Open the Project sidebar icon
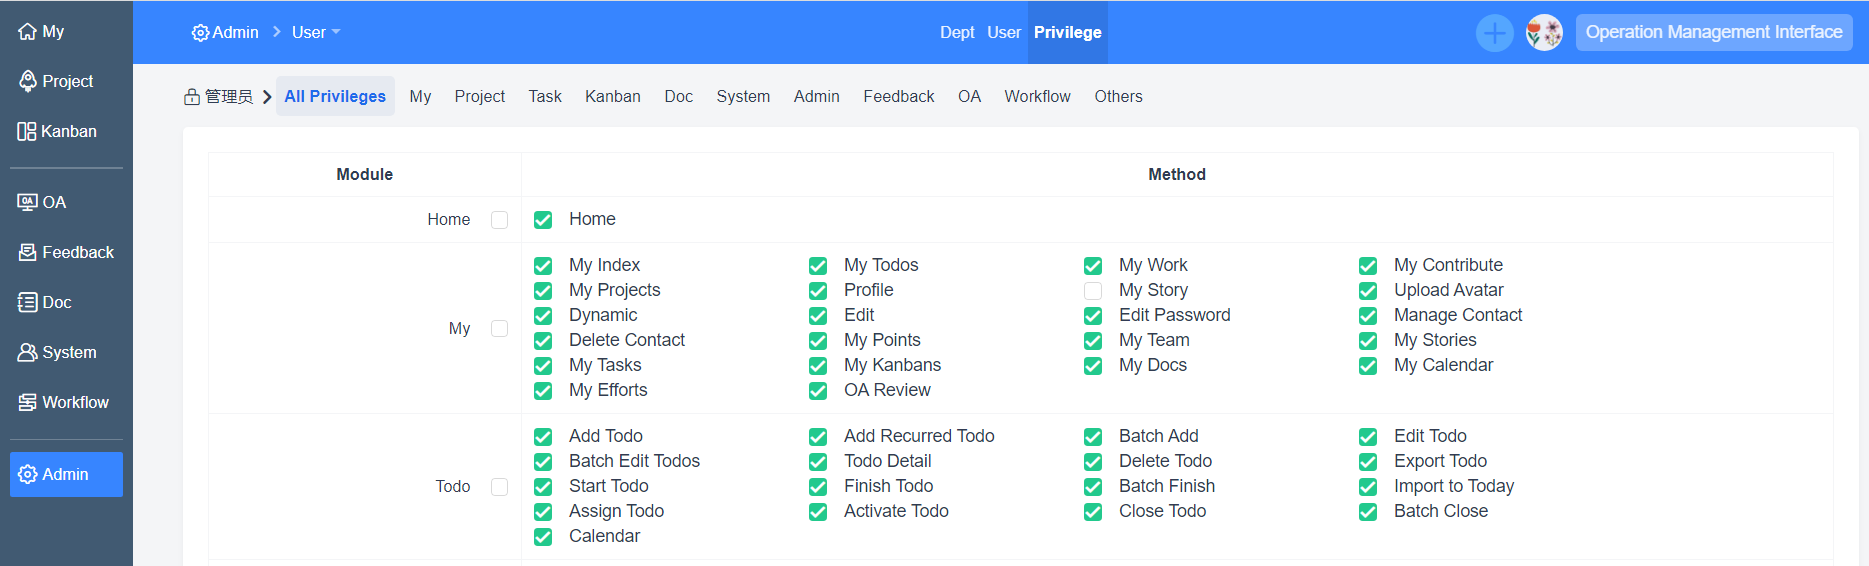1869x566 pixels. [x=56, y=82]
